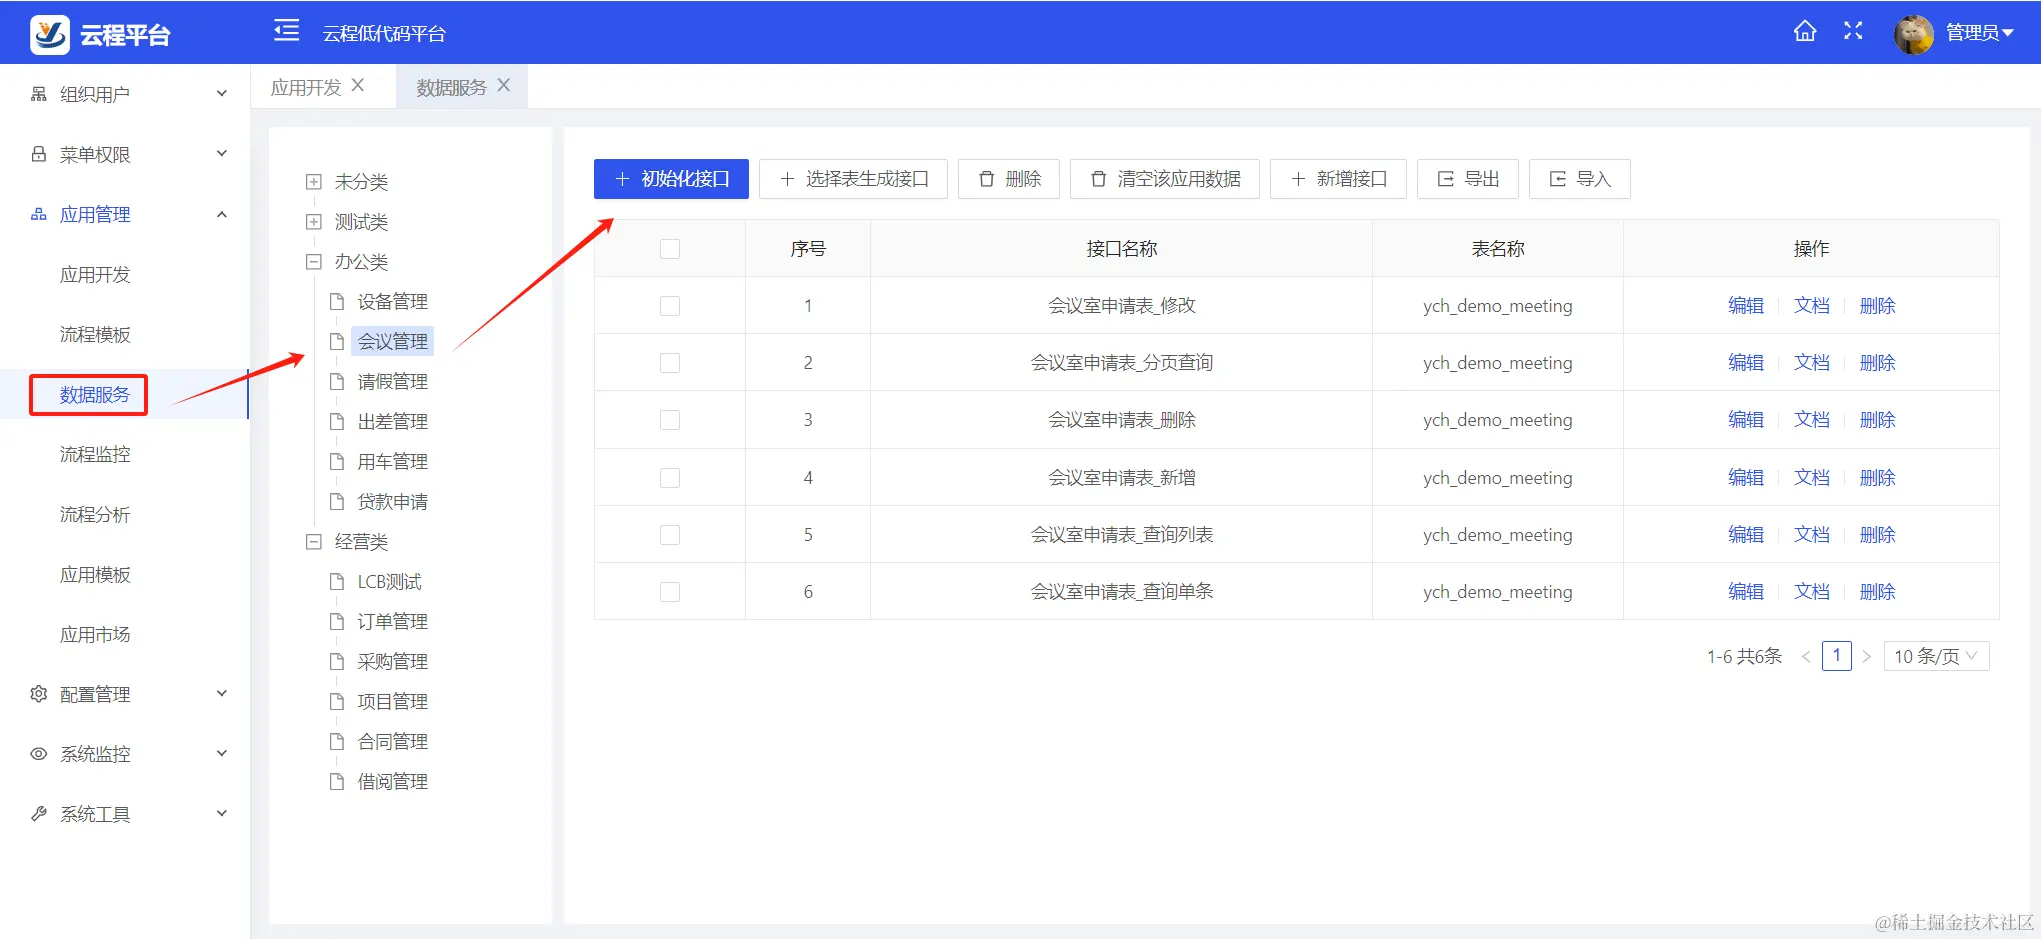Image resolution: width=2041 pixels, height=939 pixels.
Task: Check the checkbox on row 6
Action: tap(669, 591)
